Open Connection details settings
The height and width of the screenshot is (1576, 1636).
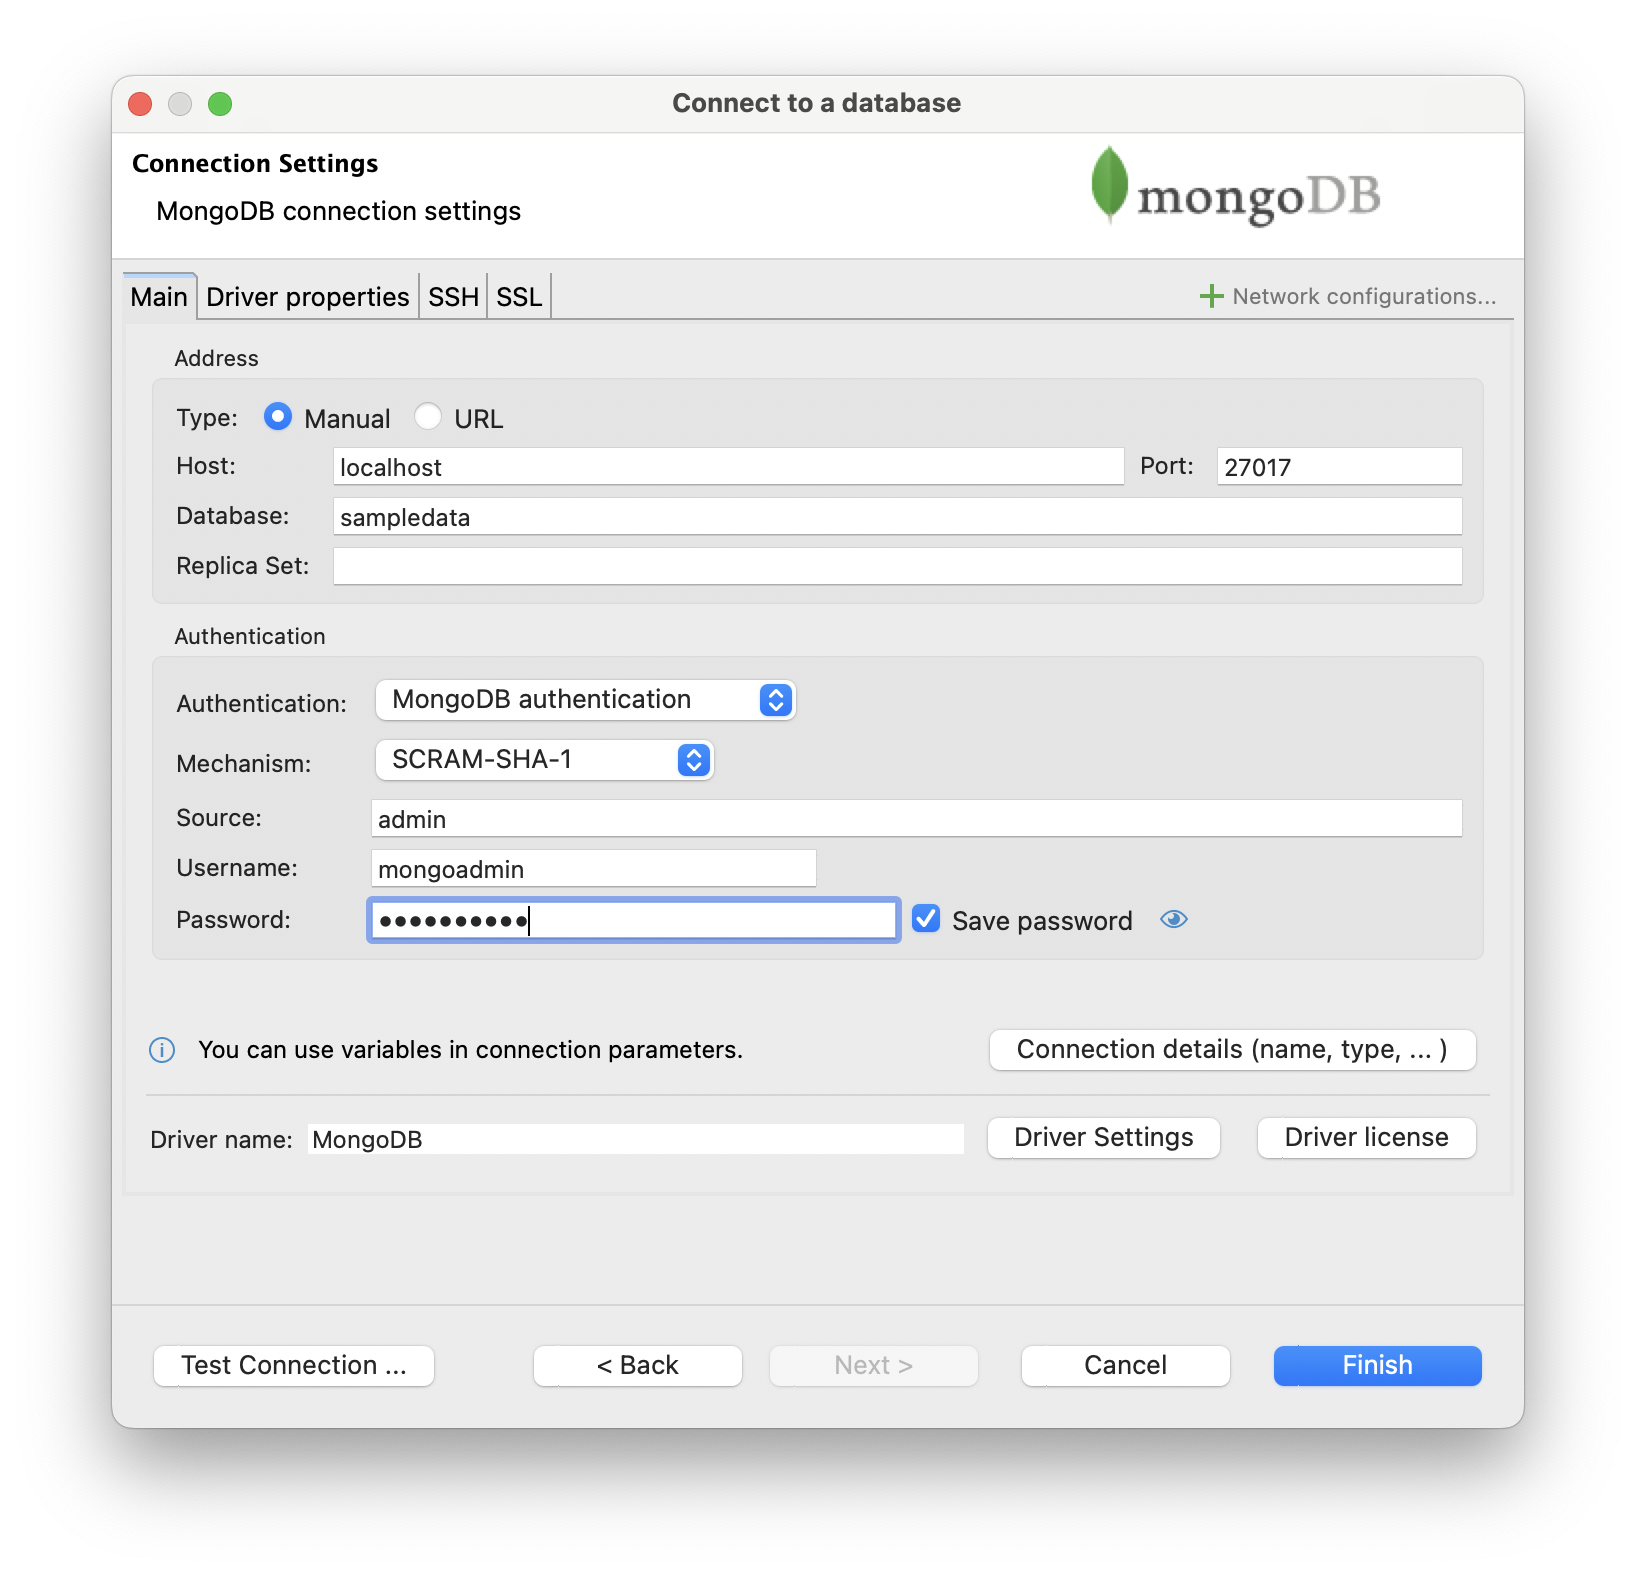(x=1231, y=1049)
